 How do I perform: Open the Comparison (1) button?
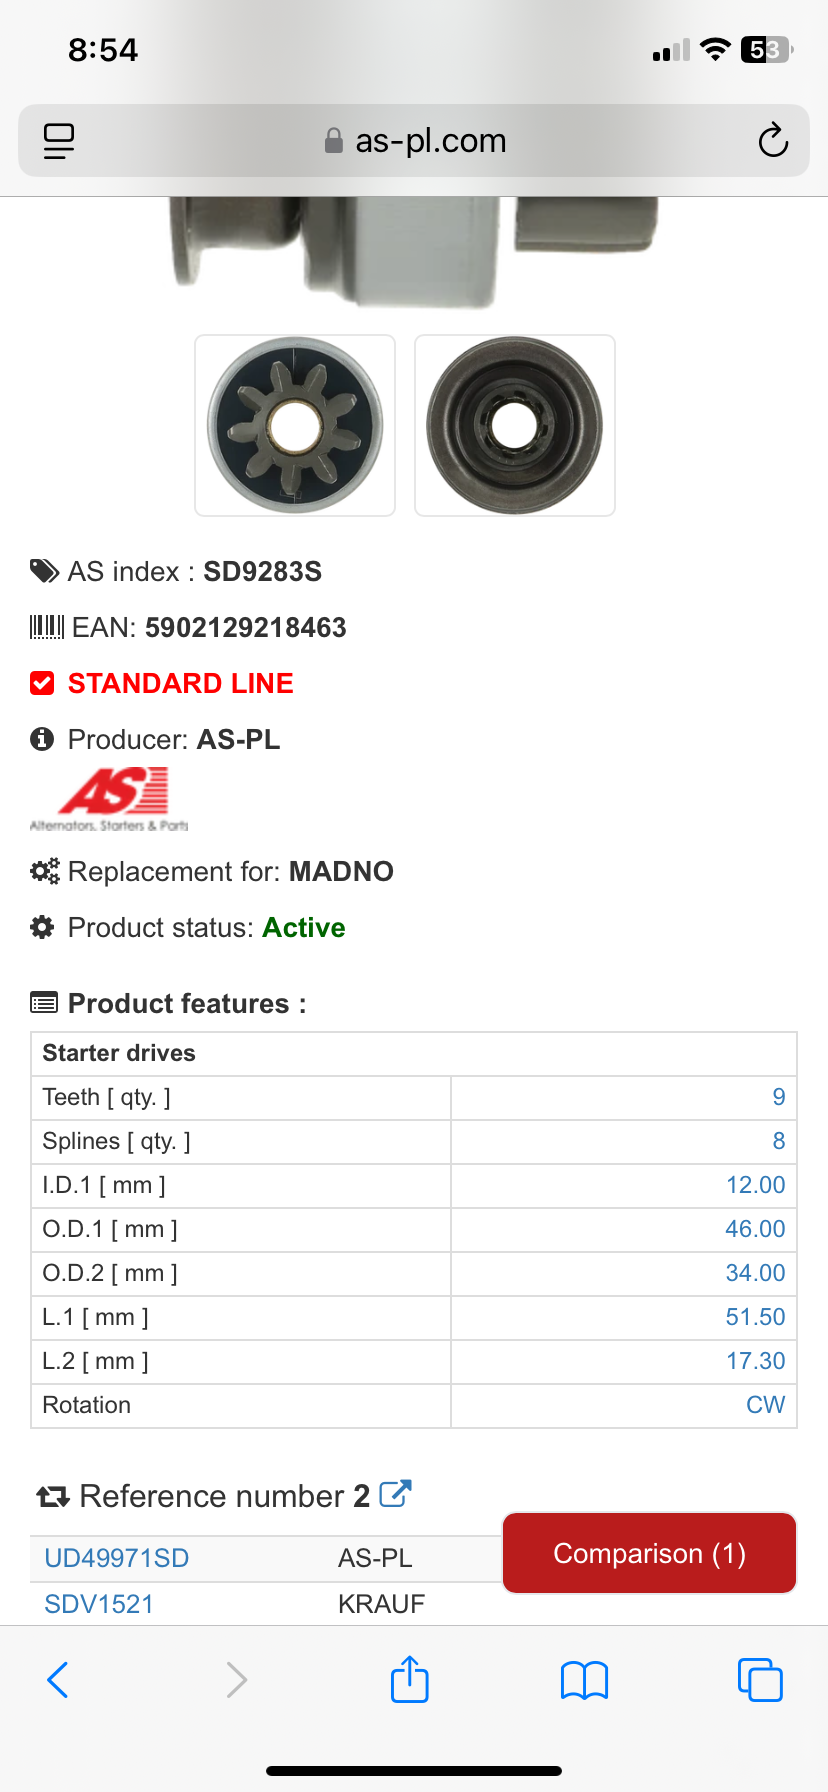[x=649, y=1553]
